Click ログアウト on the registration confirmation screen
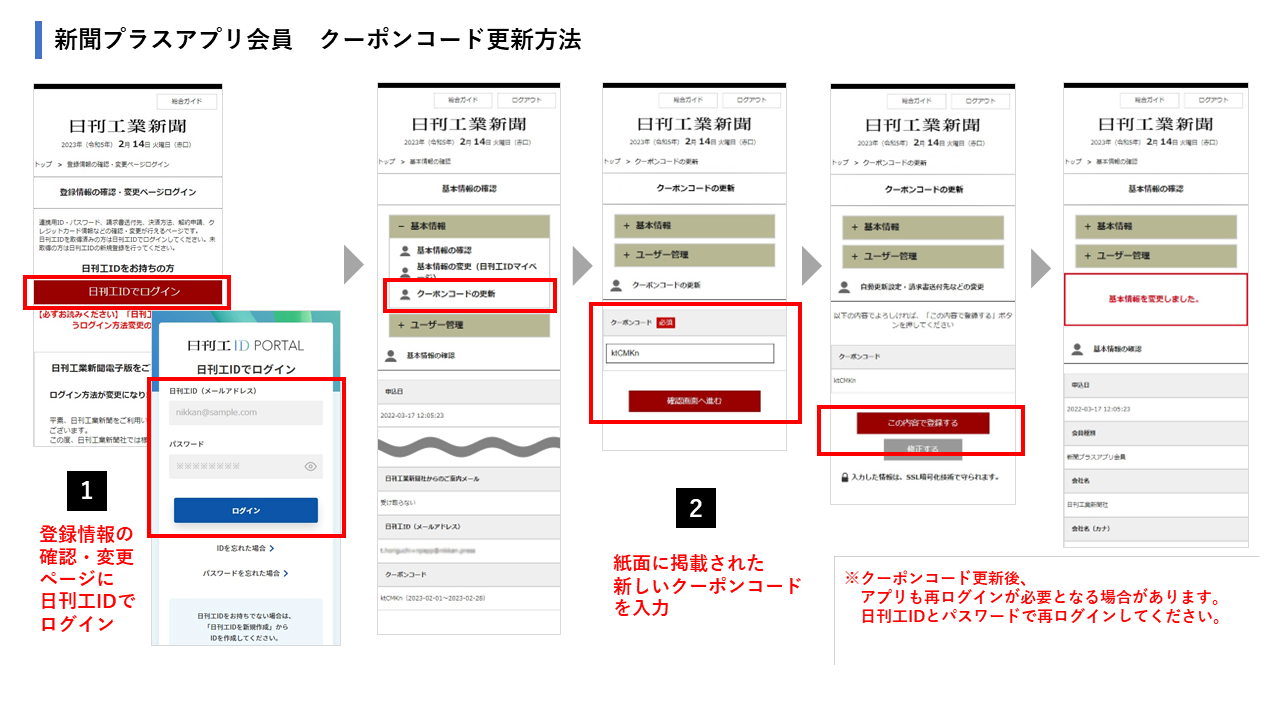 [980, 101]
